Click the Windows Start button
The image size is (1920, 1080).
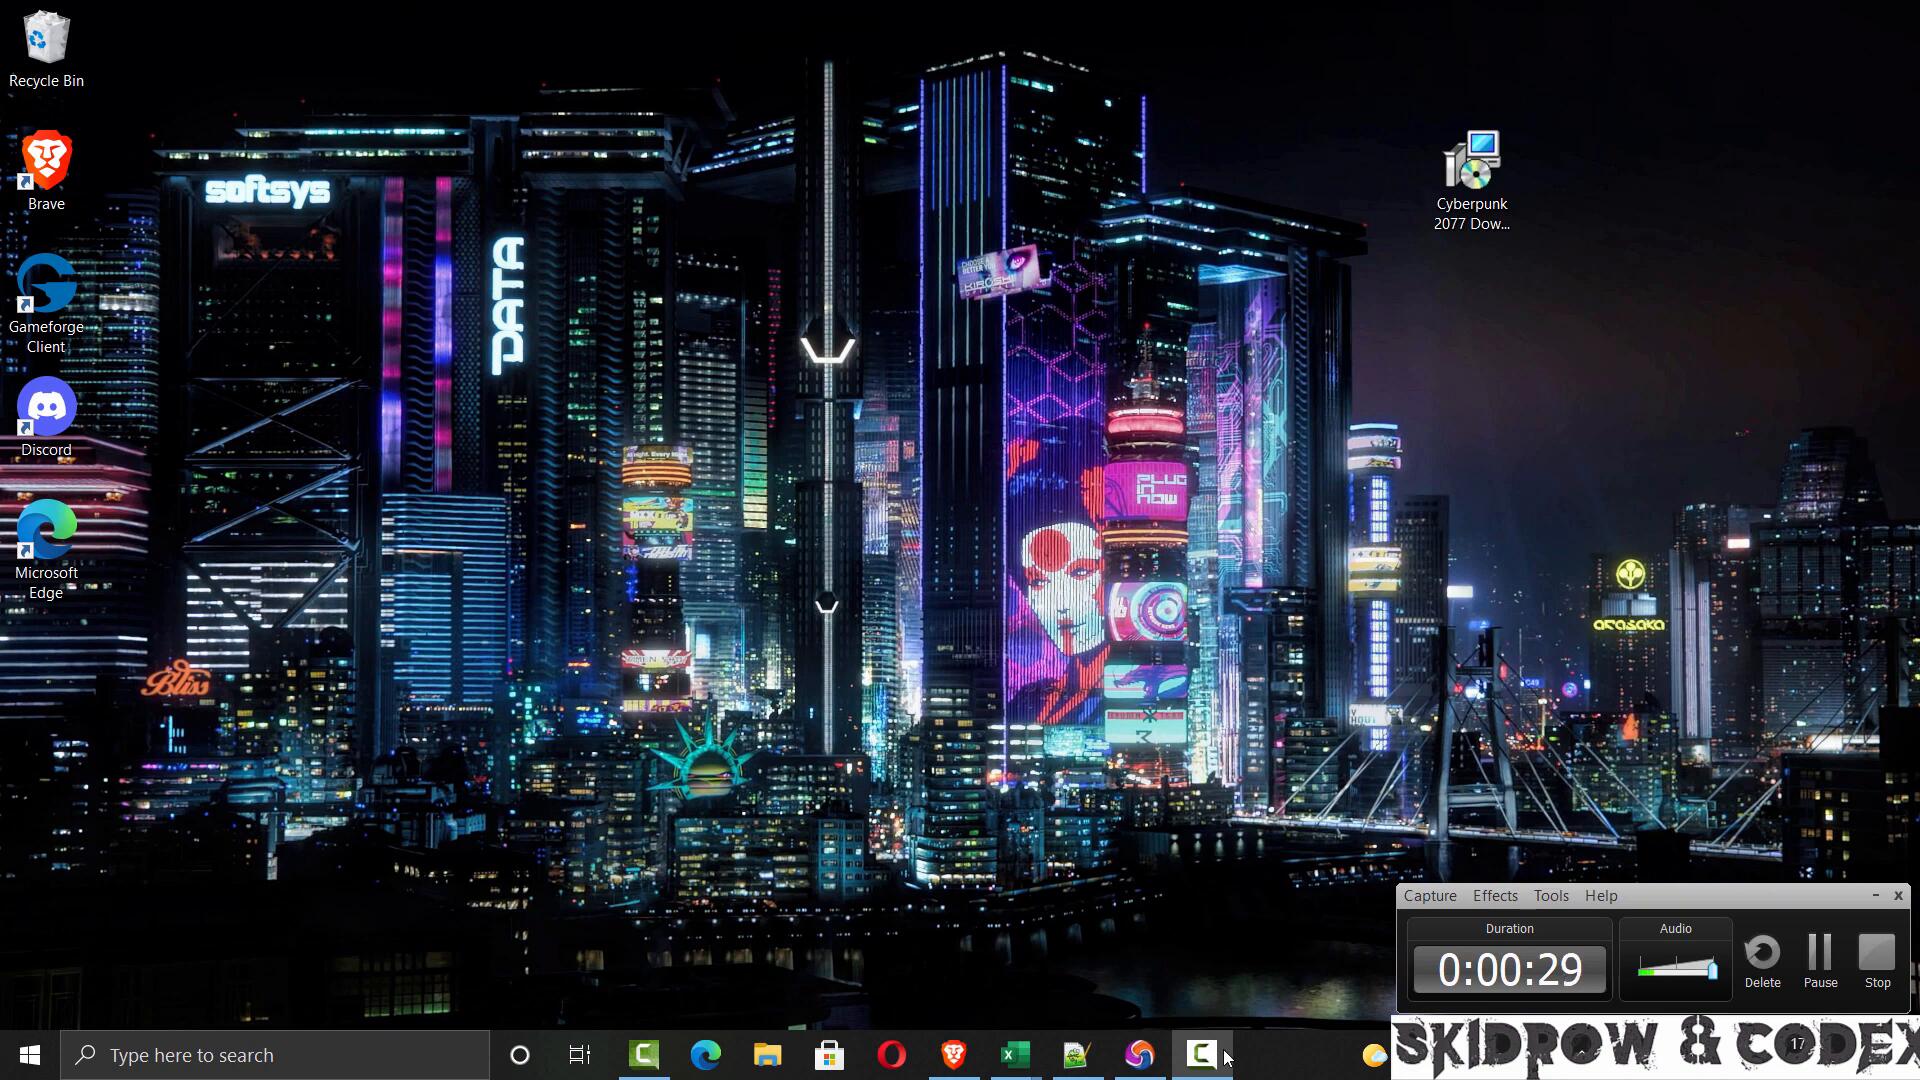point(30,1055)
